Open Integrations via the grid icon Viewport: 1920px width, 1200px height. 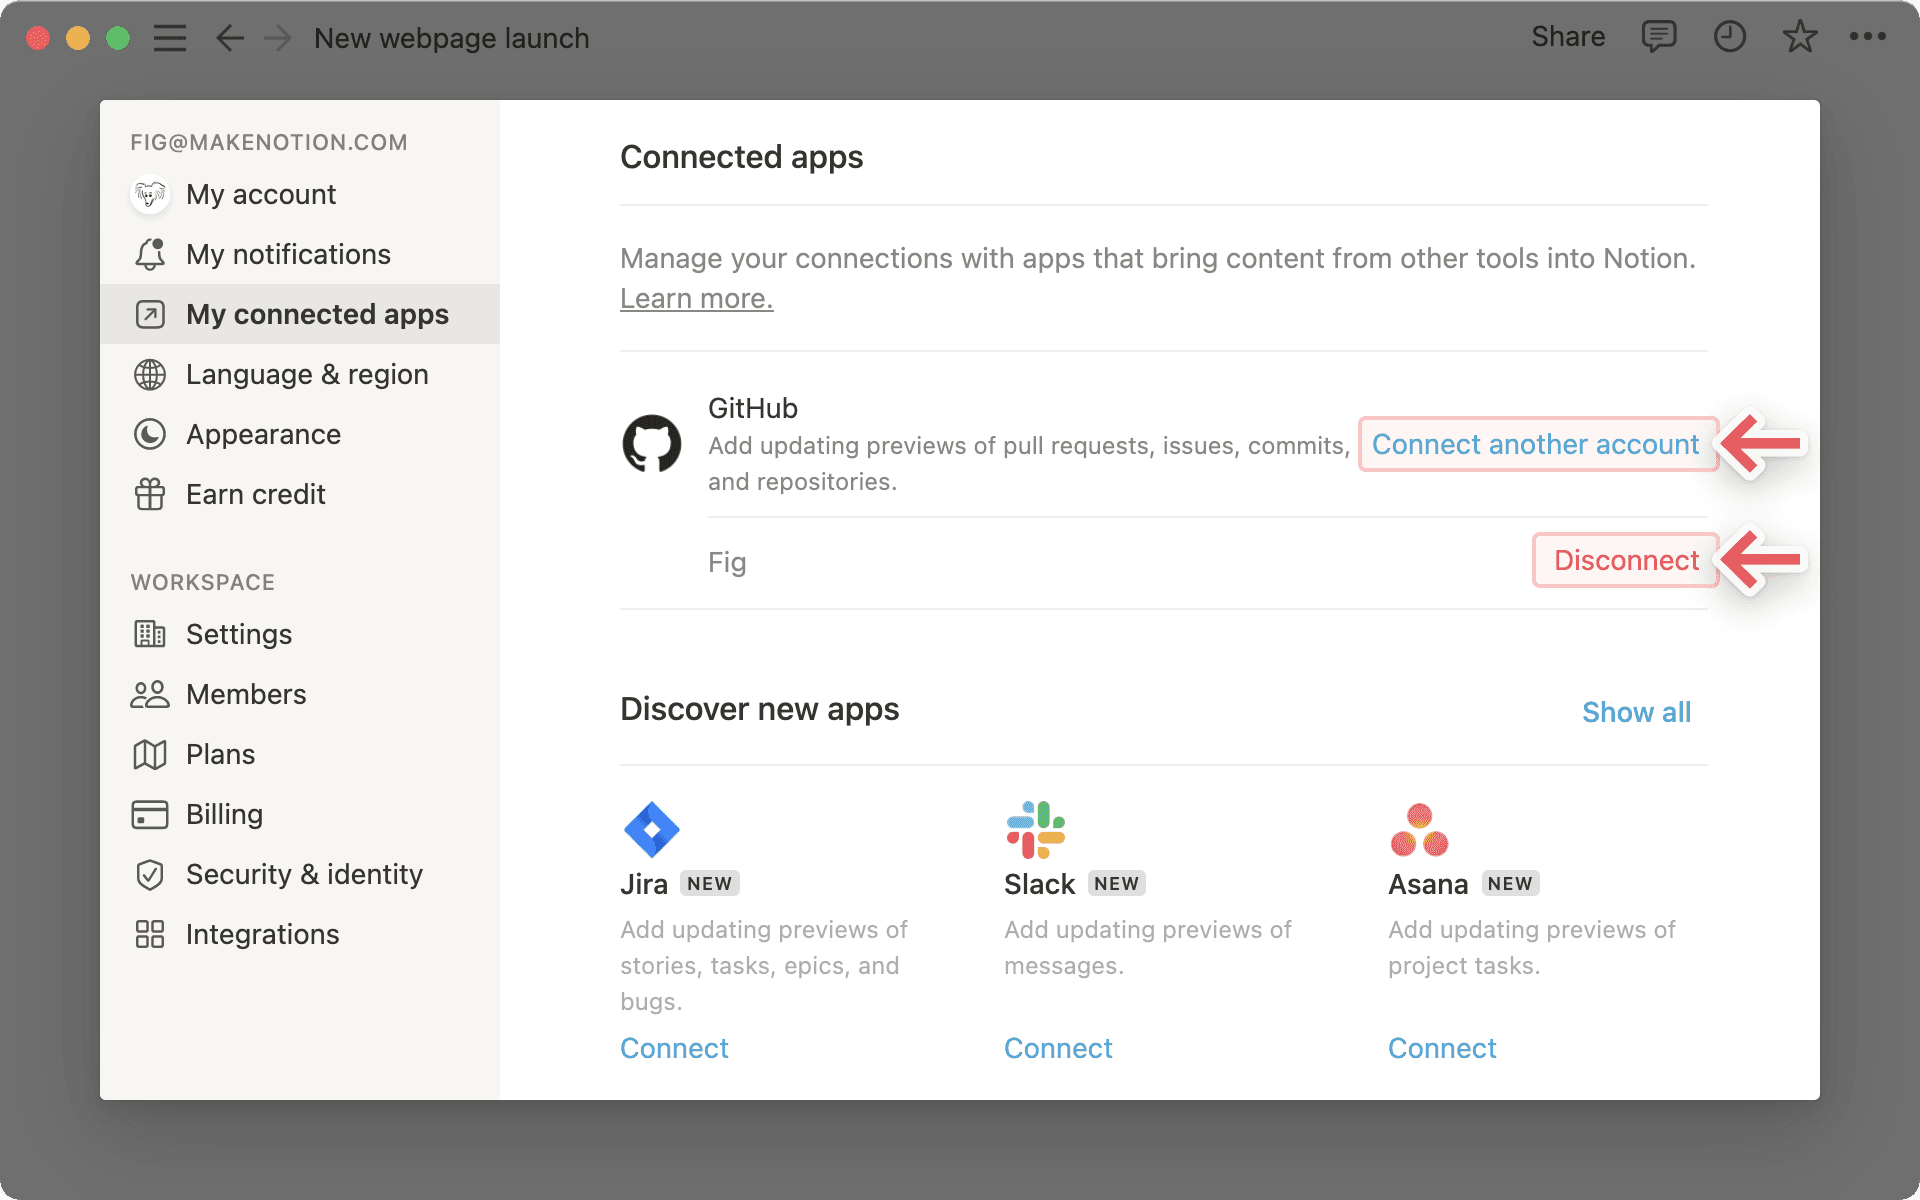click(x=149, y=934)
